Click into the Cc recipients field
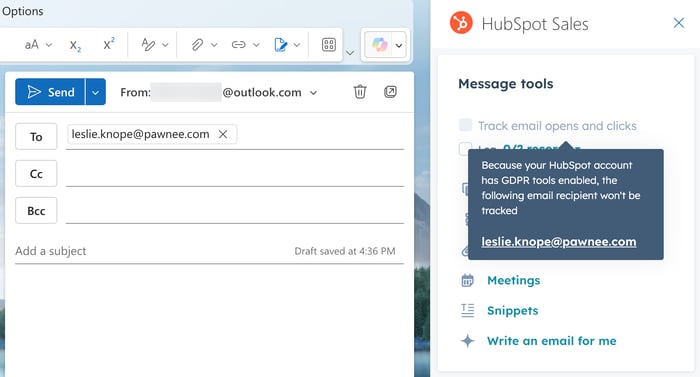Viewport: 700px width, 377px height. point(235,173)
